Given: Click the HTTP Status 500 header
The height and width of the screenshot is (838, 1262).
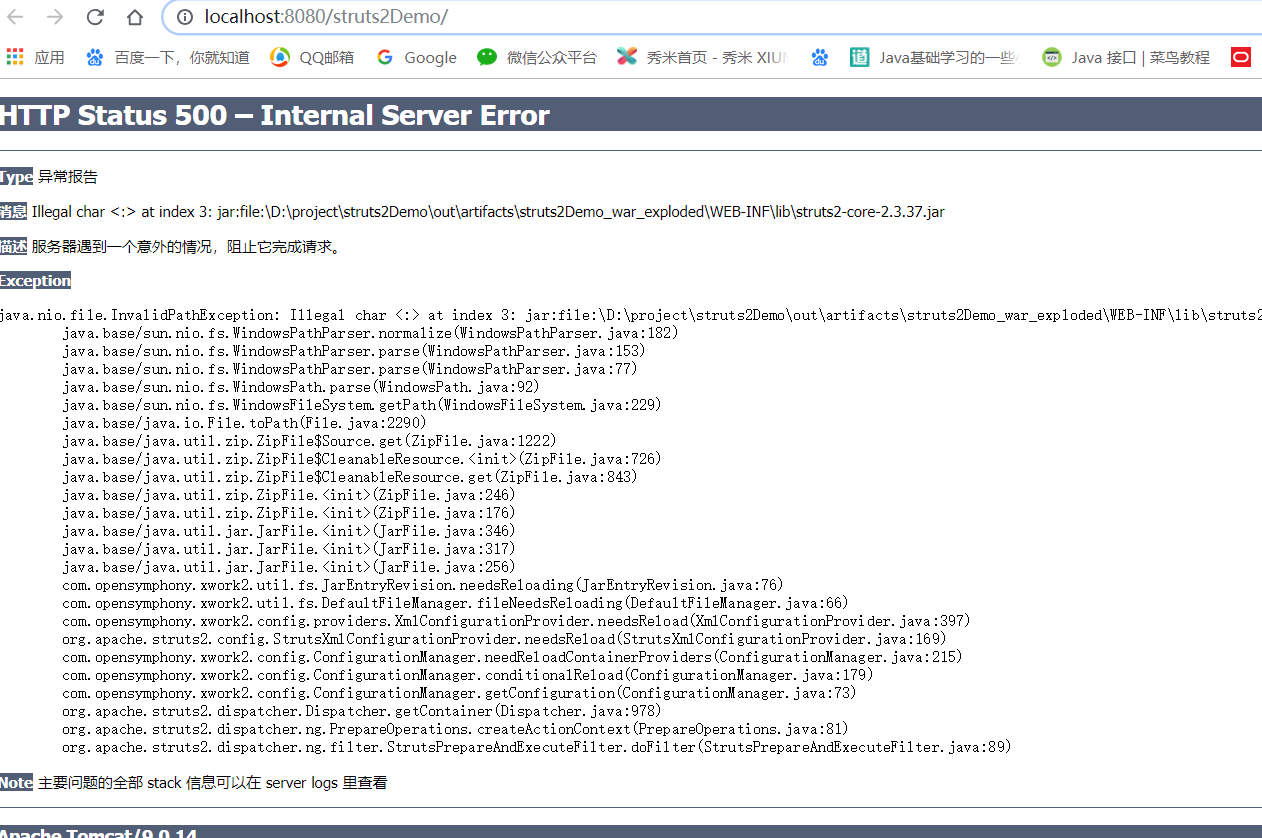Looking at the screenshot, I should [273, 115].
